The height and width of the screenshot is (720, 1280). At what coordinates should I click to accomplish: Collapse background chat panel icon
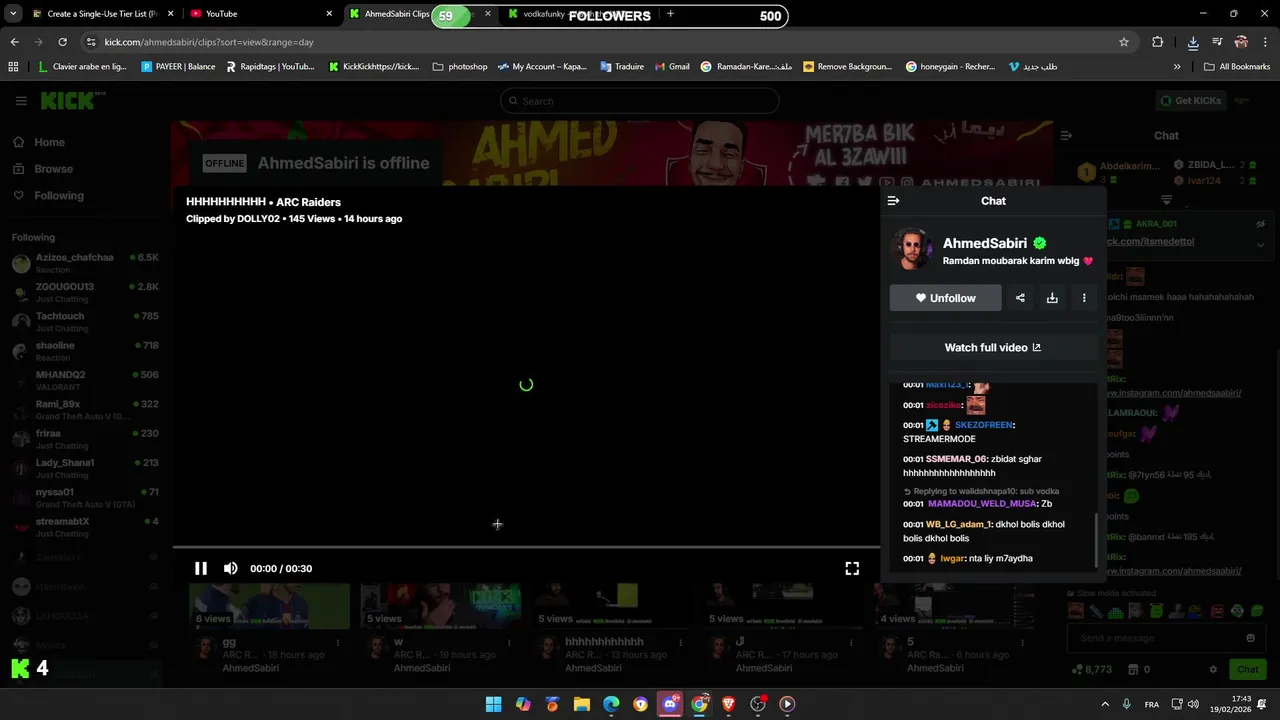coord(1066,135)
